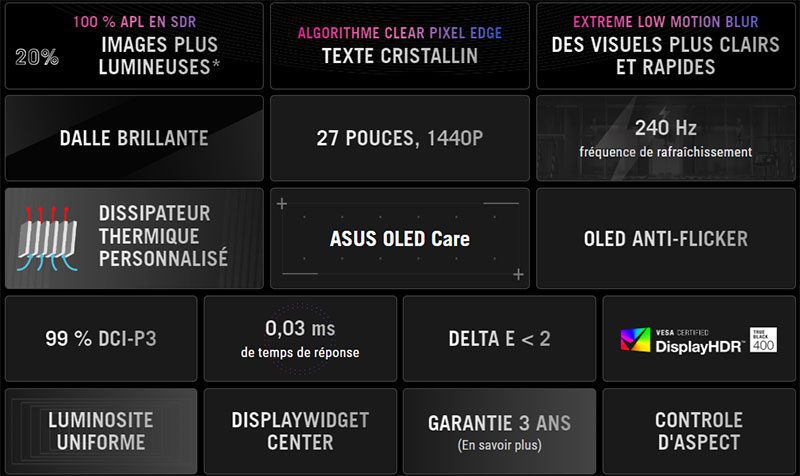Click the True Black 400 badge
The image size is (800, 476).
[x=763, y=340]
